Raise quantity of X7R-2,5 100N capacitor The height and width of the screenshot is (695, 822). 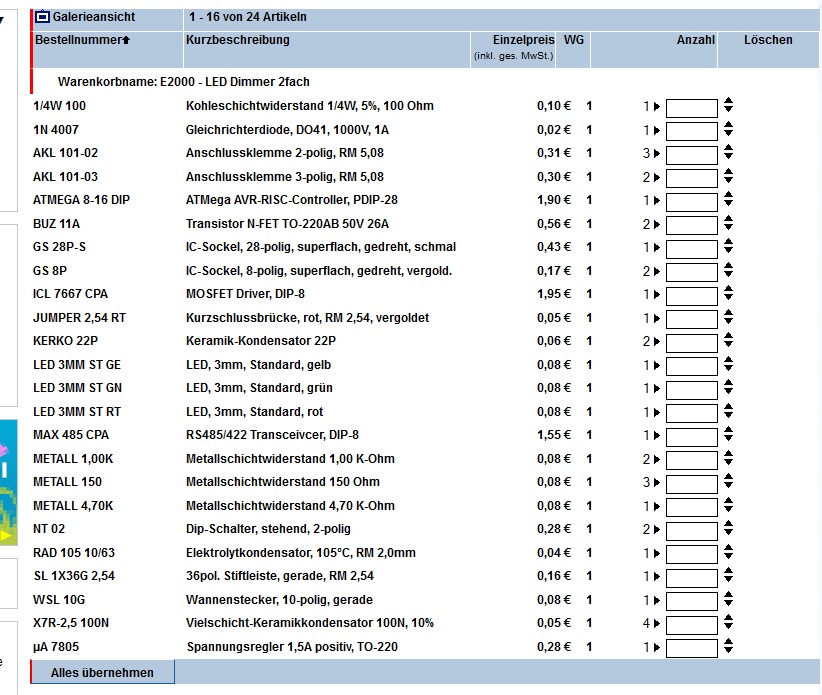729,618
